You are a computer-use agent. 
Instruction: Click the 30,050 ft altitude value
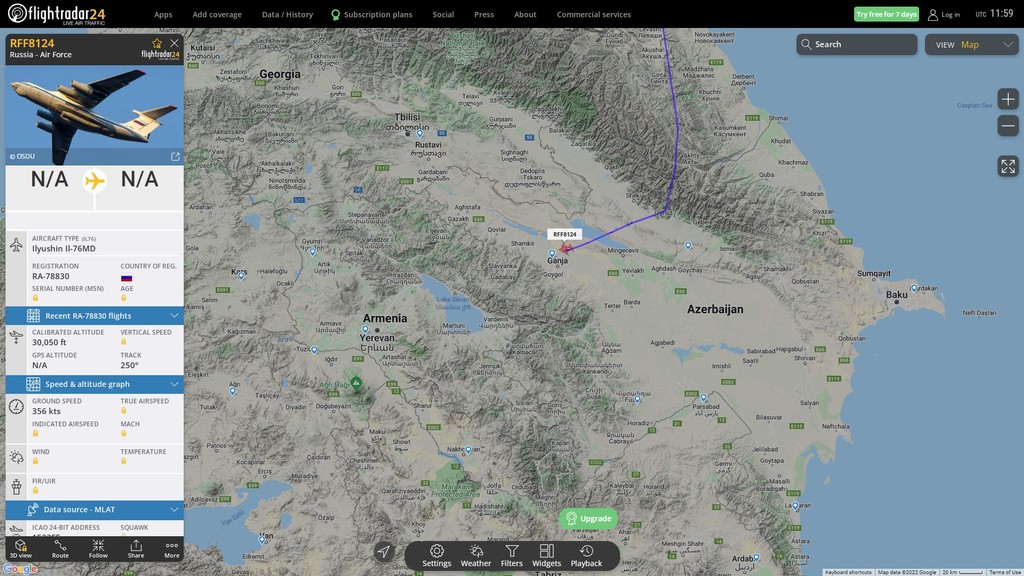(x=49, y=342)
